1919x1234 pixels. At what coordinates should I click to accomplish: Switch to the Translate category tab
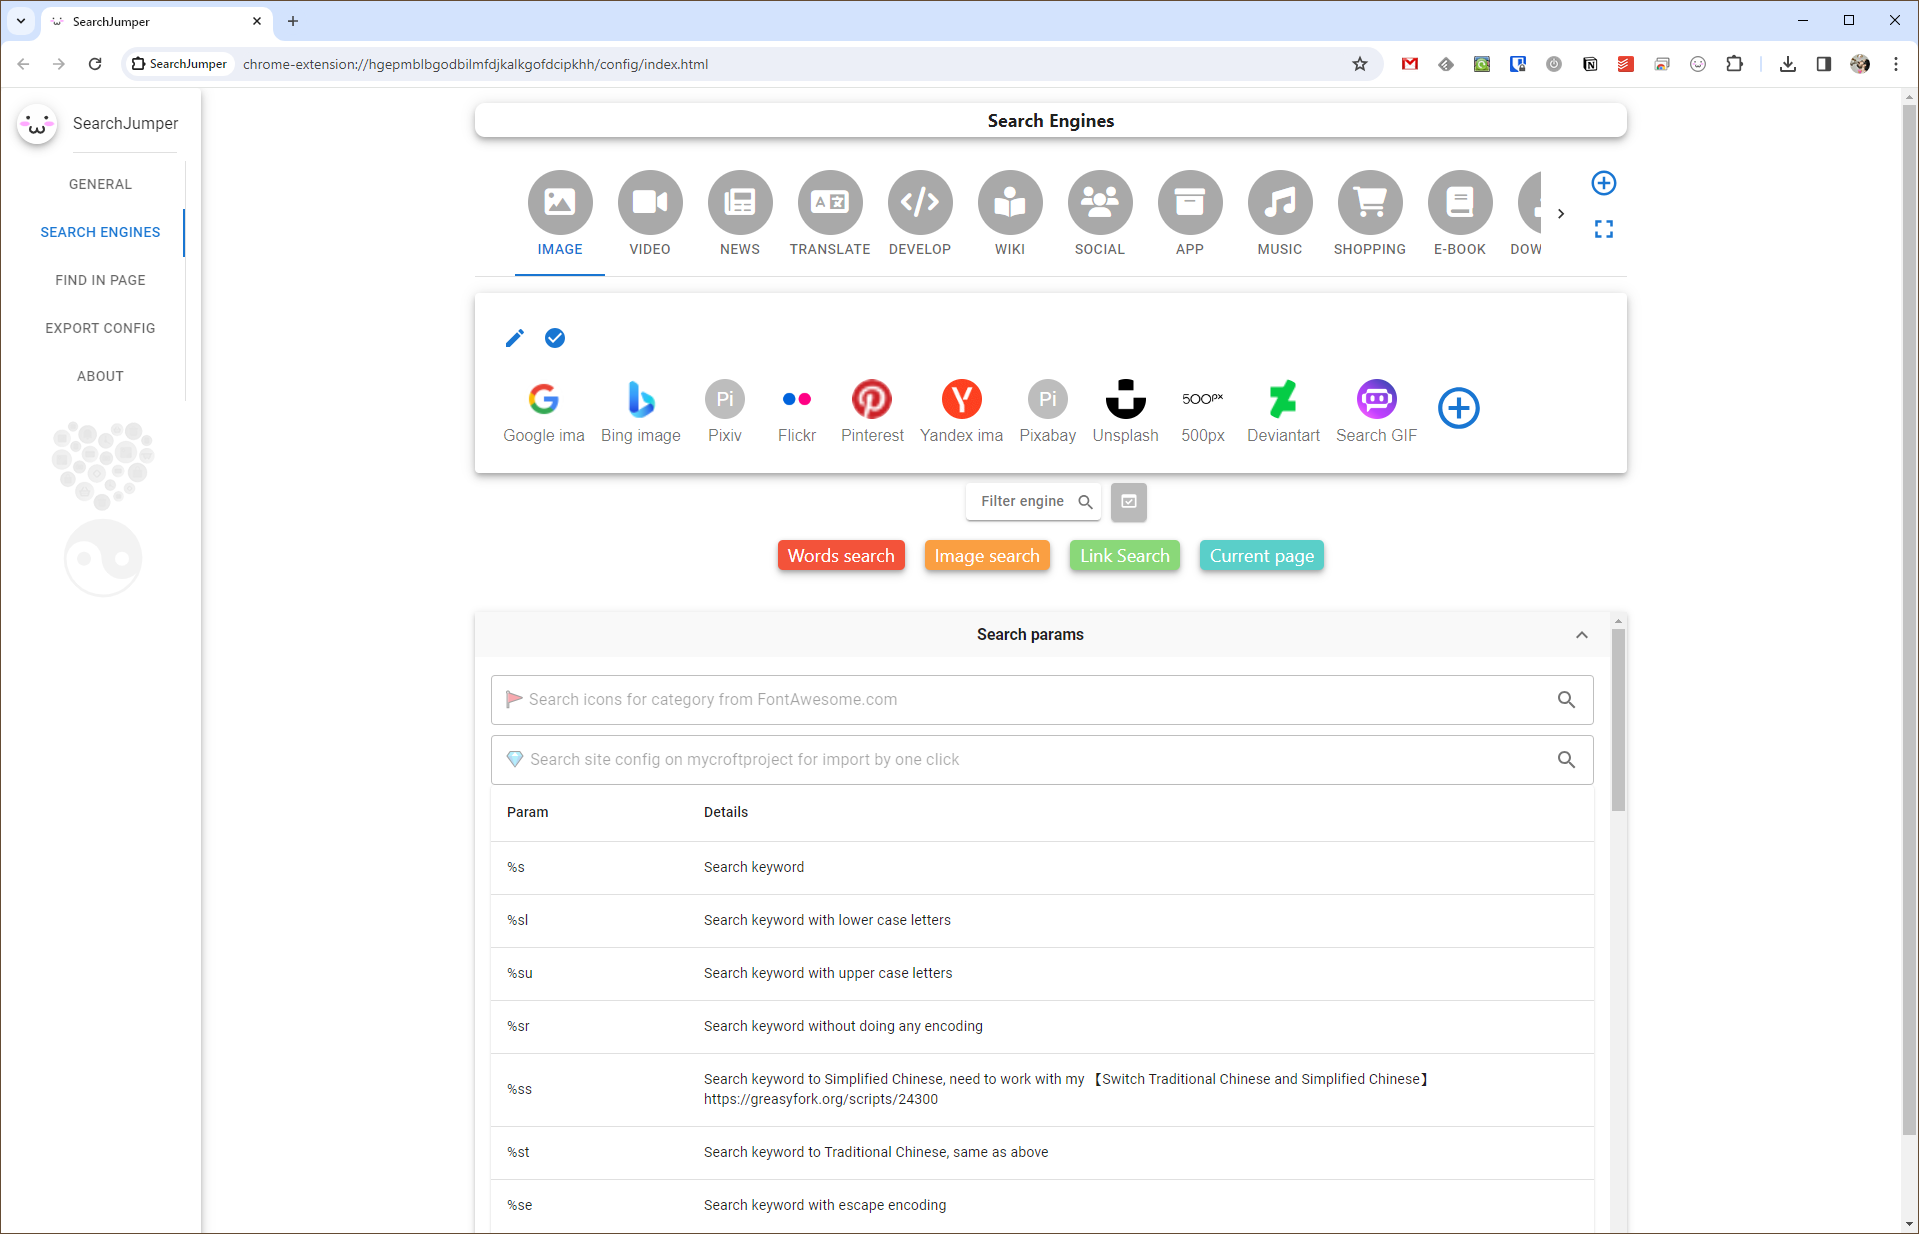(x=830, y=215)
